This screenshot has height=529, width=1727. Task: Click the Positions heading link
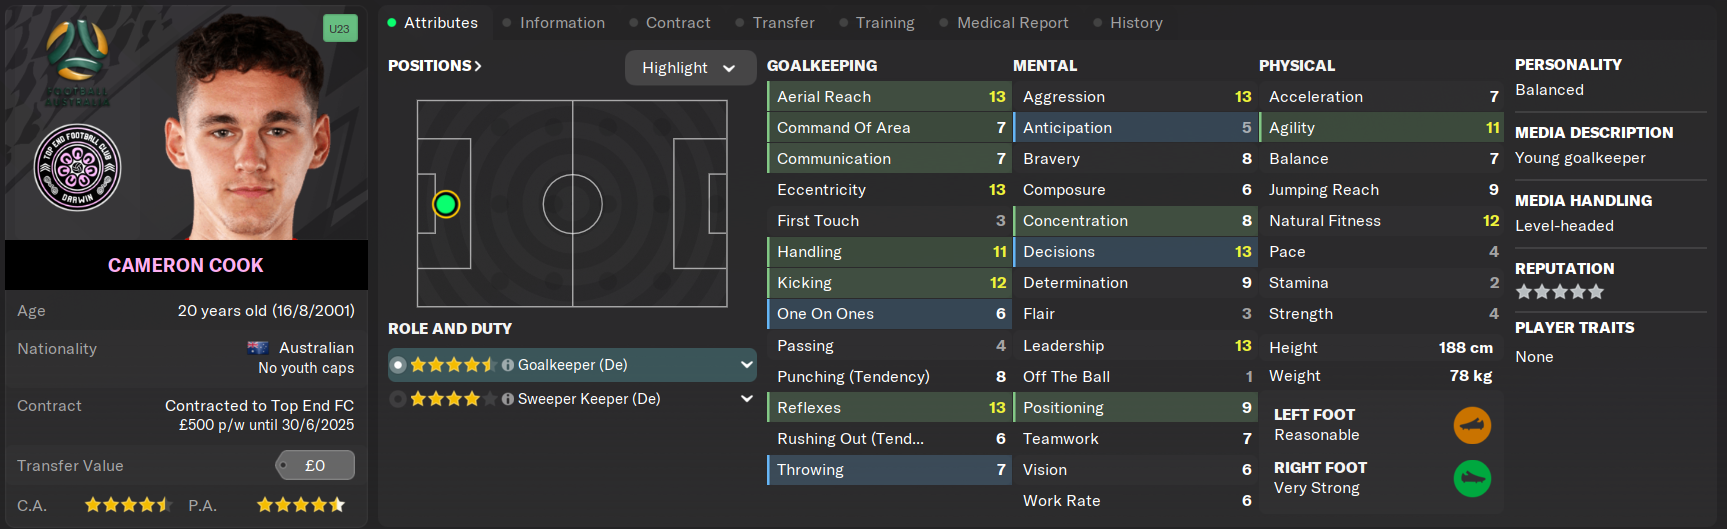tap(435, 66)
